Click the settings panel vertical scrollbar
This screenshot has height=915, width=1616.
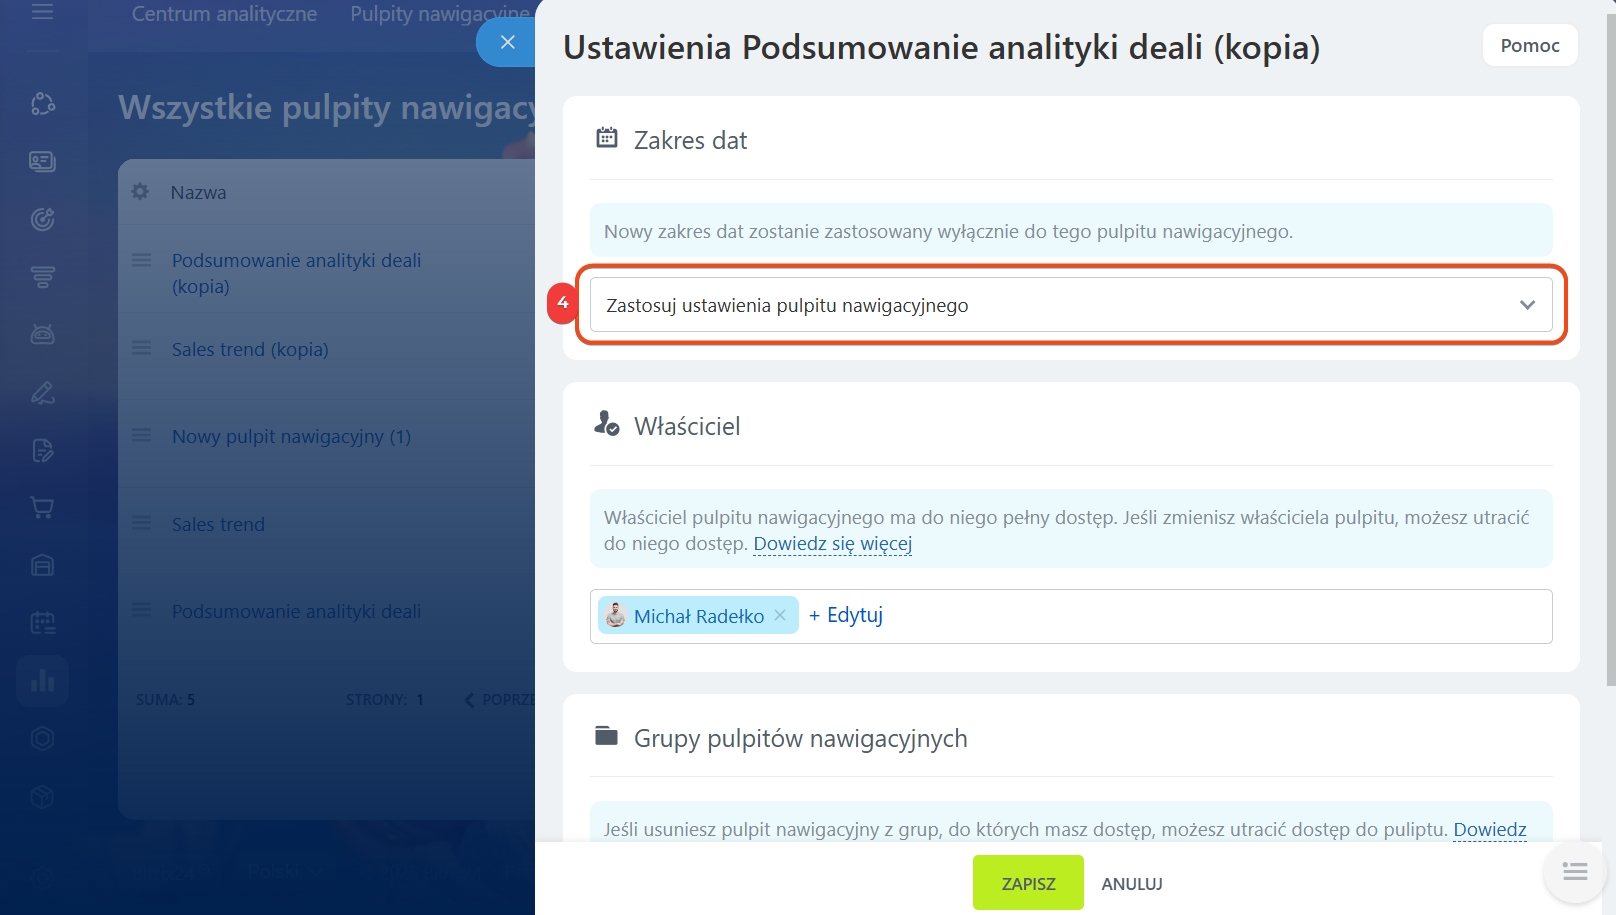click(x=1610, y=350)
